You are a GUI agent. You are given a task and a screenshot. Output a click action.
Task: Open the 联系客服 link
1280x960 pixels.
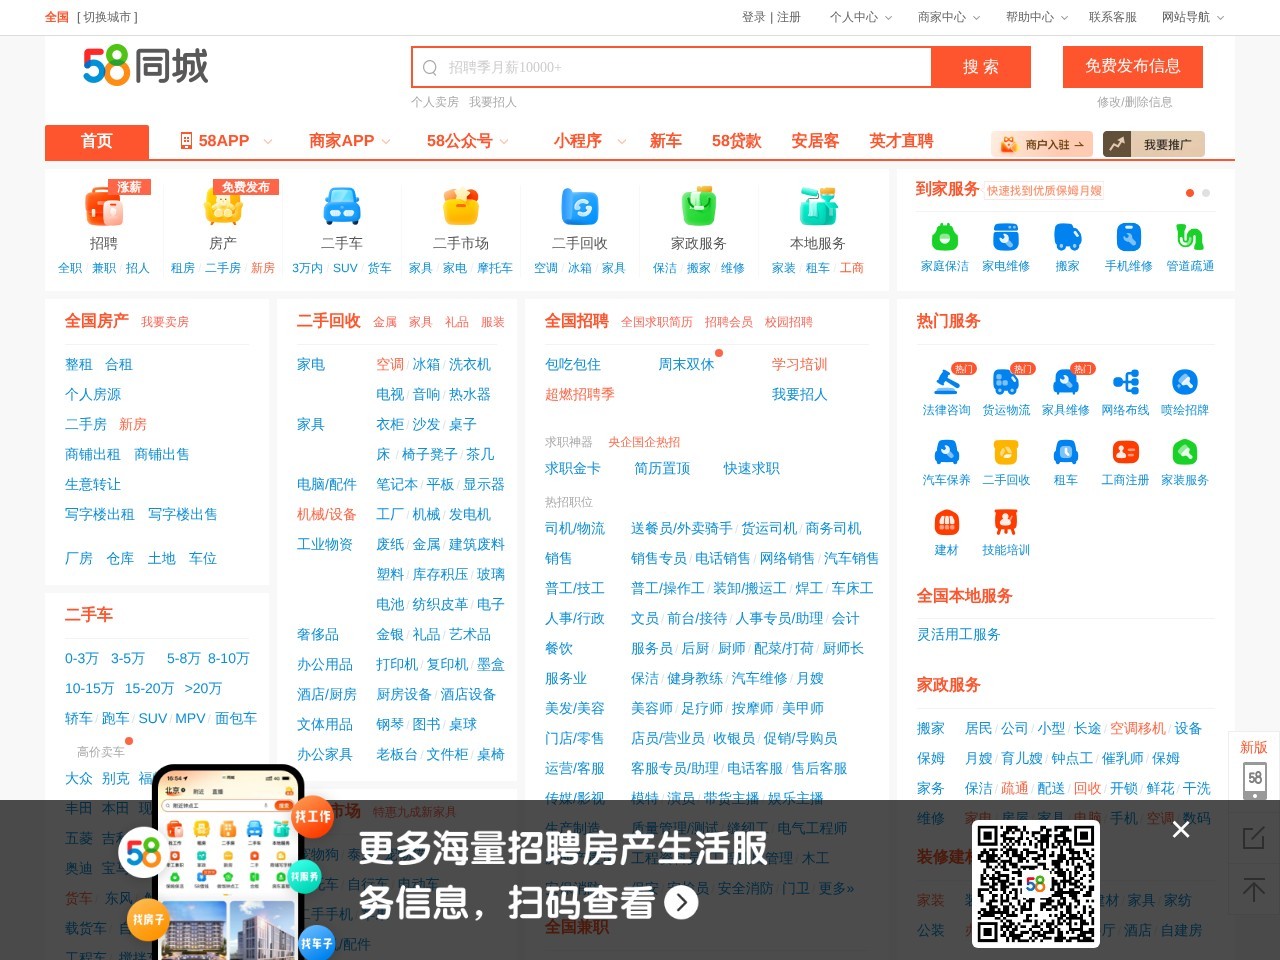(1113, 17)
